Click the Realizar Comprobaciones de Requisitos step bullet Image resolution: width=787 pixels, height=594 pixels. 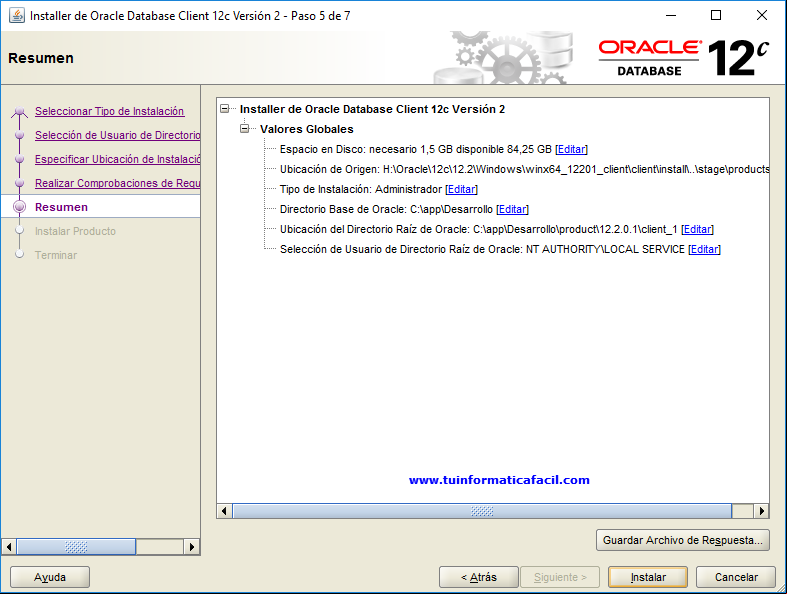20,183
